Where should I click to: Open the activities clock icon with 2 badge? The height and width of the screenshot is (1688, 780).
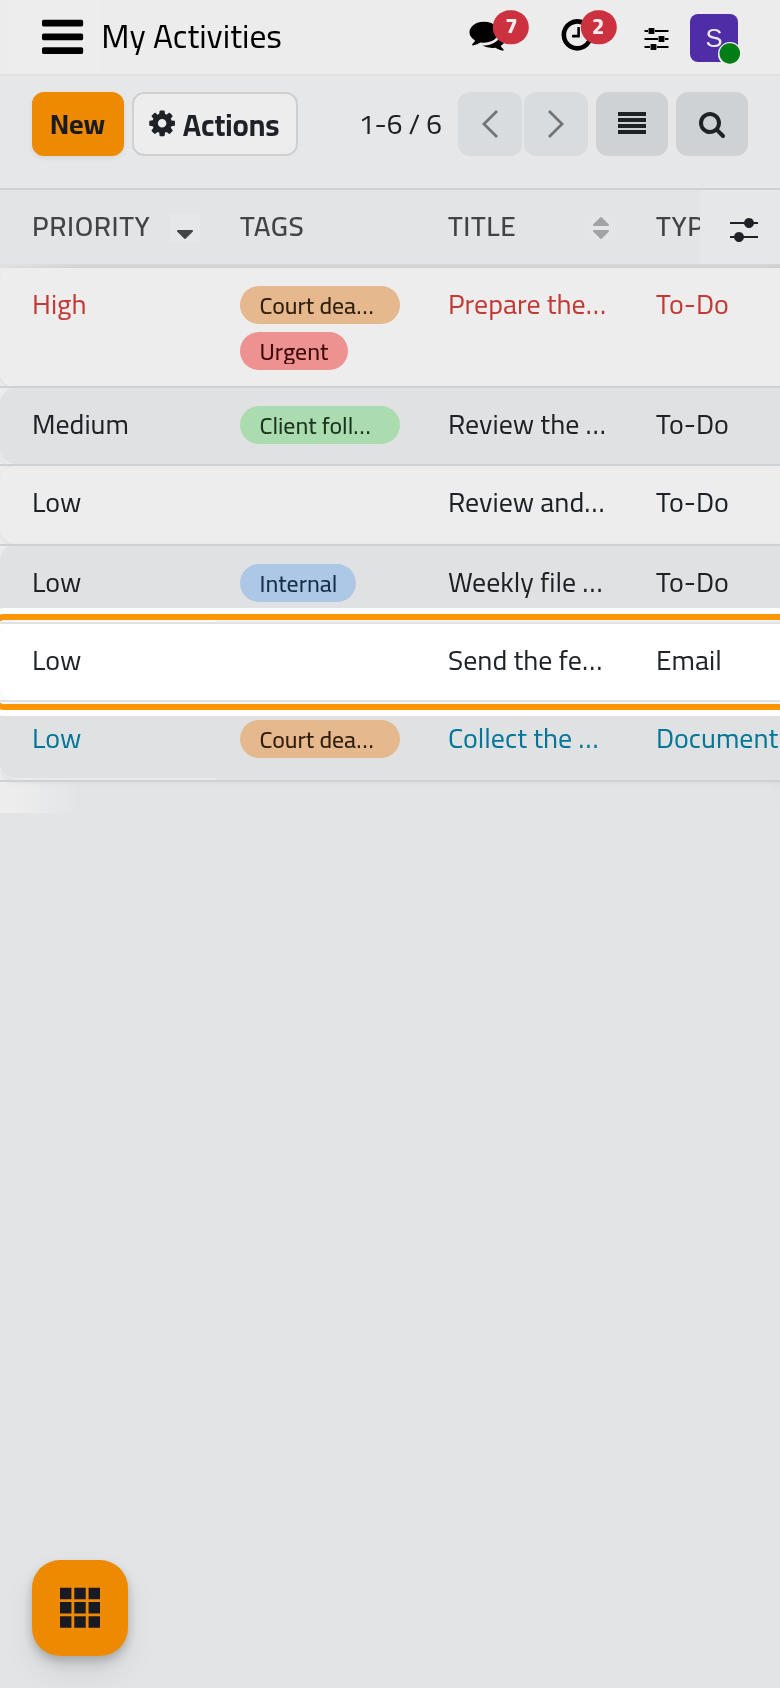[x=586, y=33]
